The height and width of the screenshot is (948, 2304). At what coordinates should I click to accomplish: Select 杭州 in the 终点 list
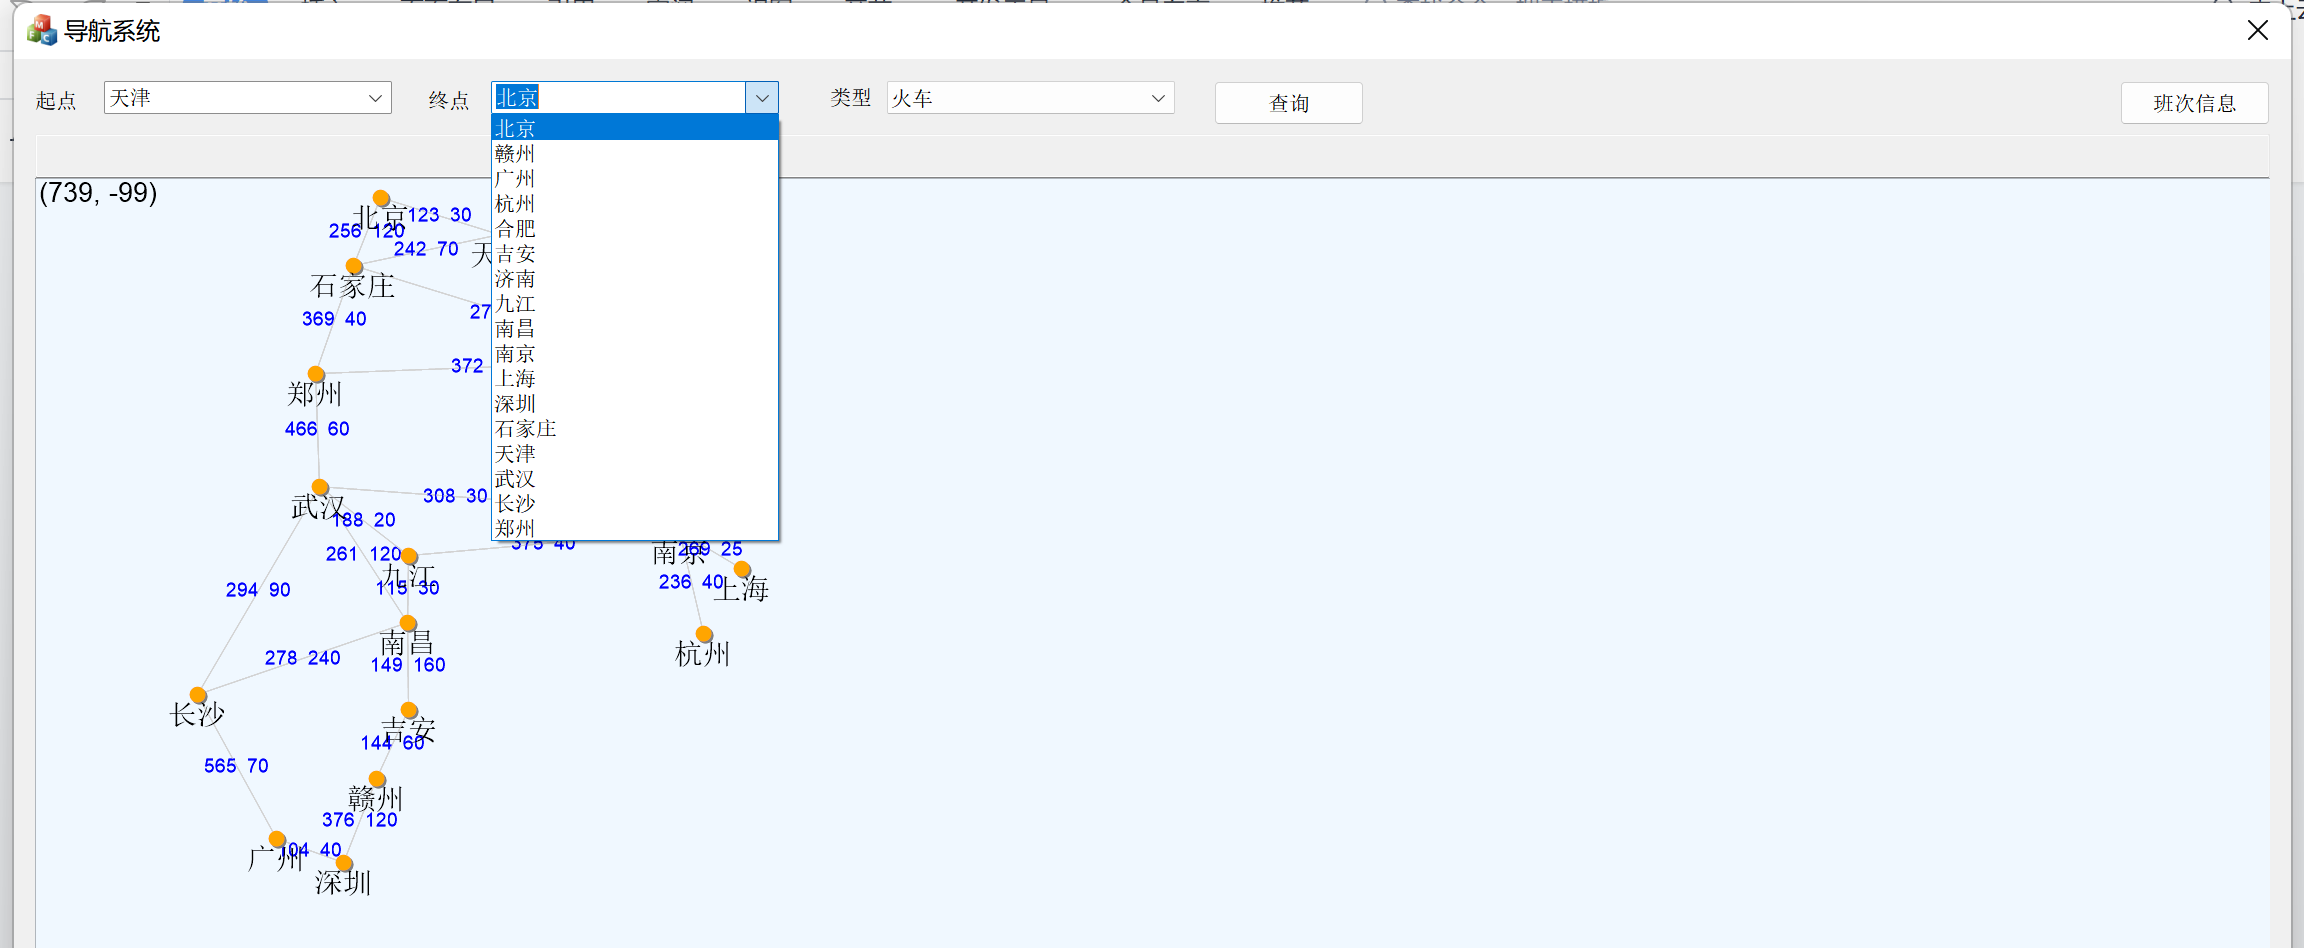pos(635,203)
